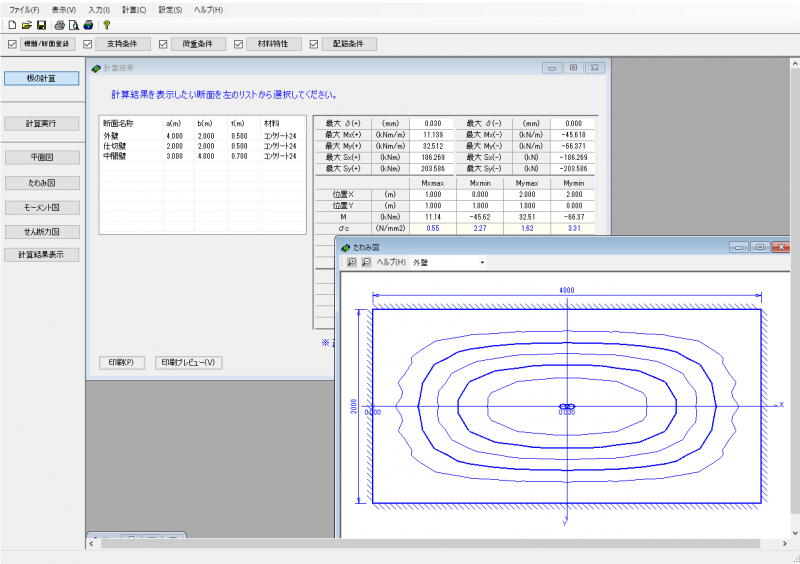The width and height of the screenshot is (800, 564).
Task: Click the Save floppy disk icon
Action: click(x=41, y=24)
